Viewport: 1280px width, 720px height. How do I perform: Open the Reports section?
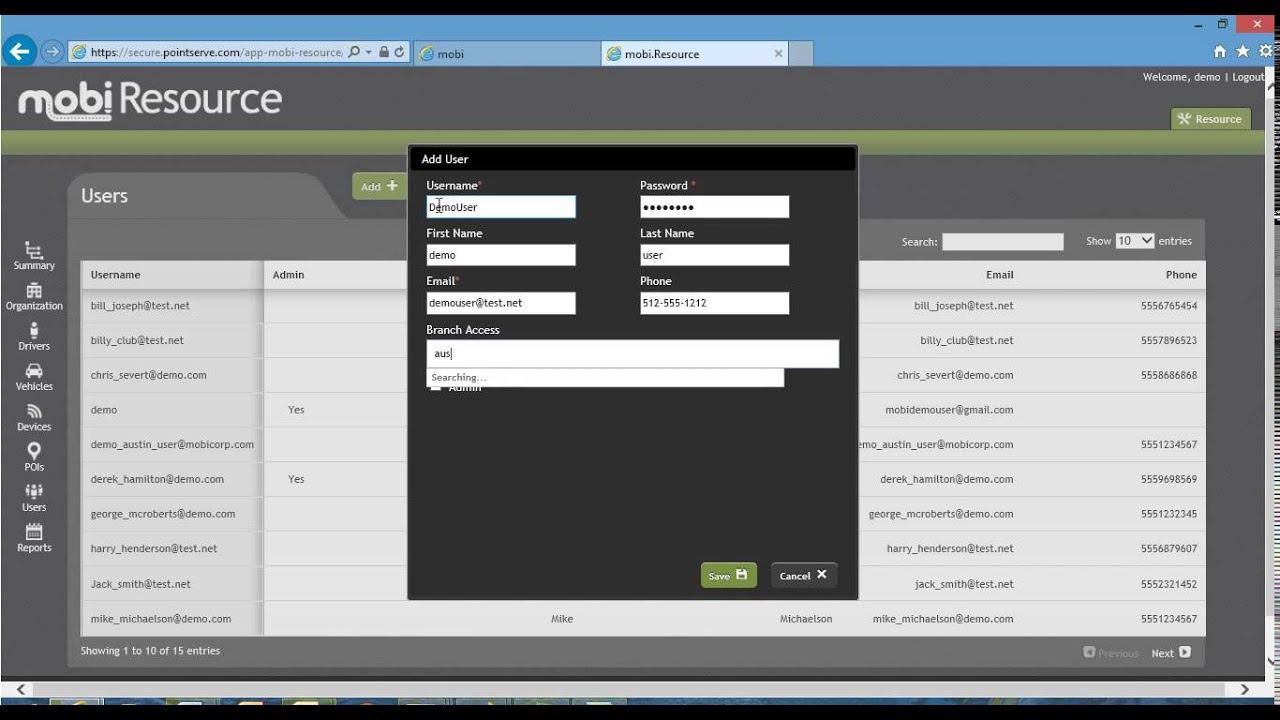[x=34, y=538]
